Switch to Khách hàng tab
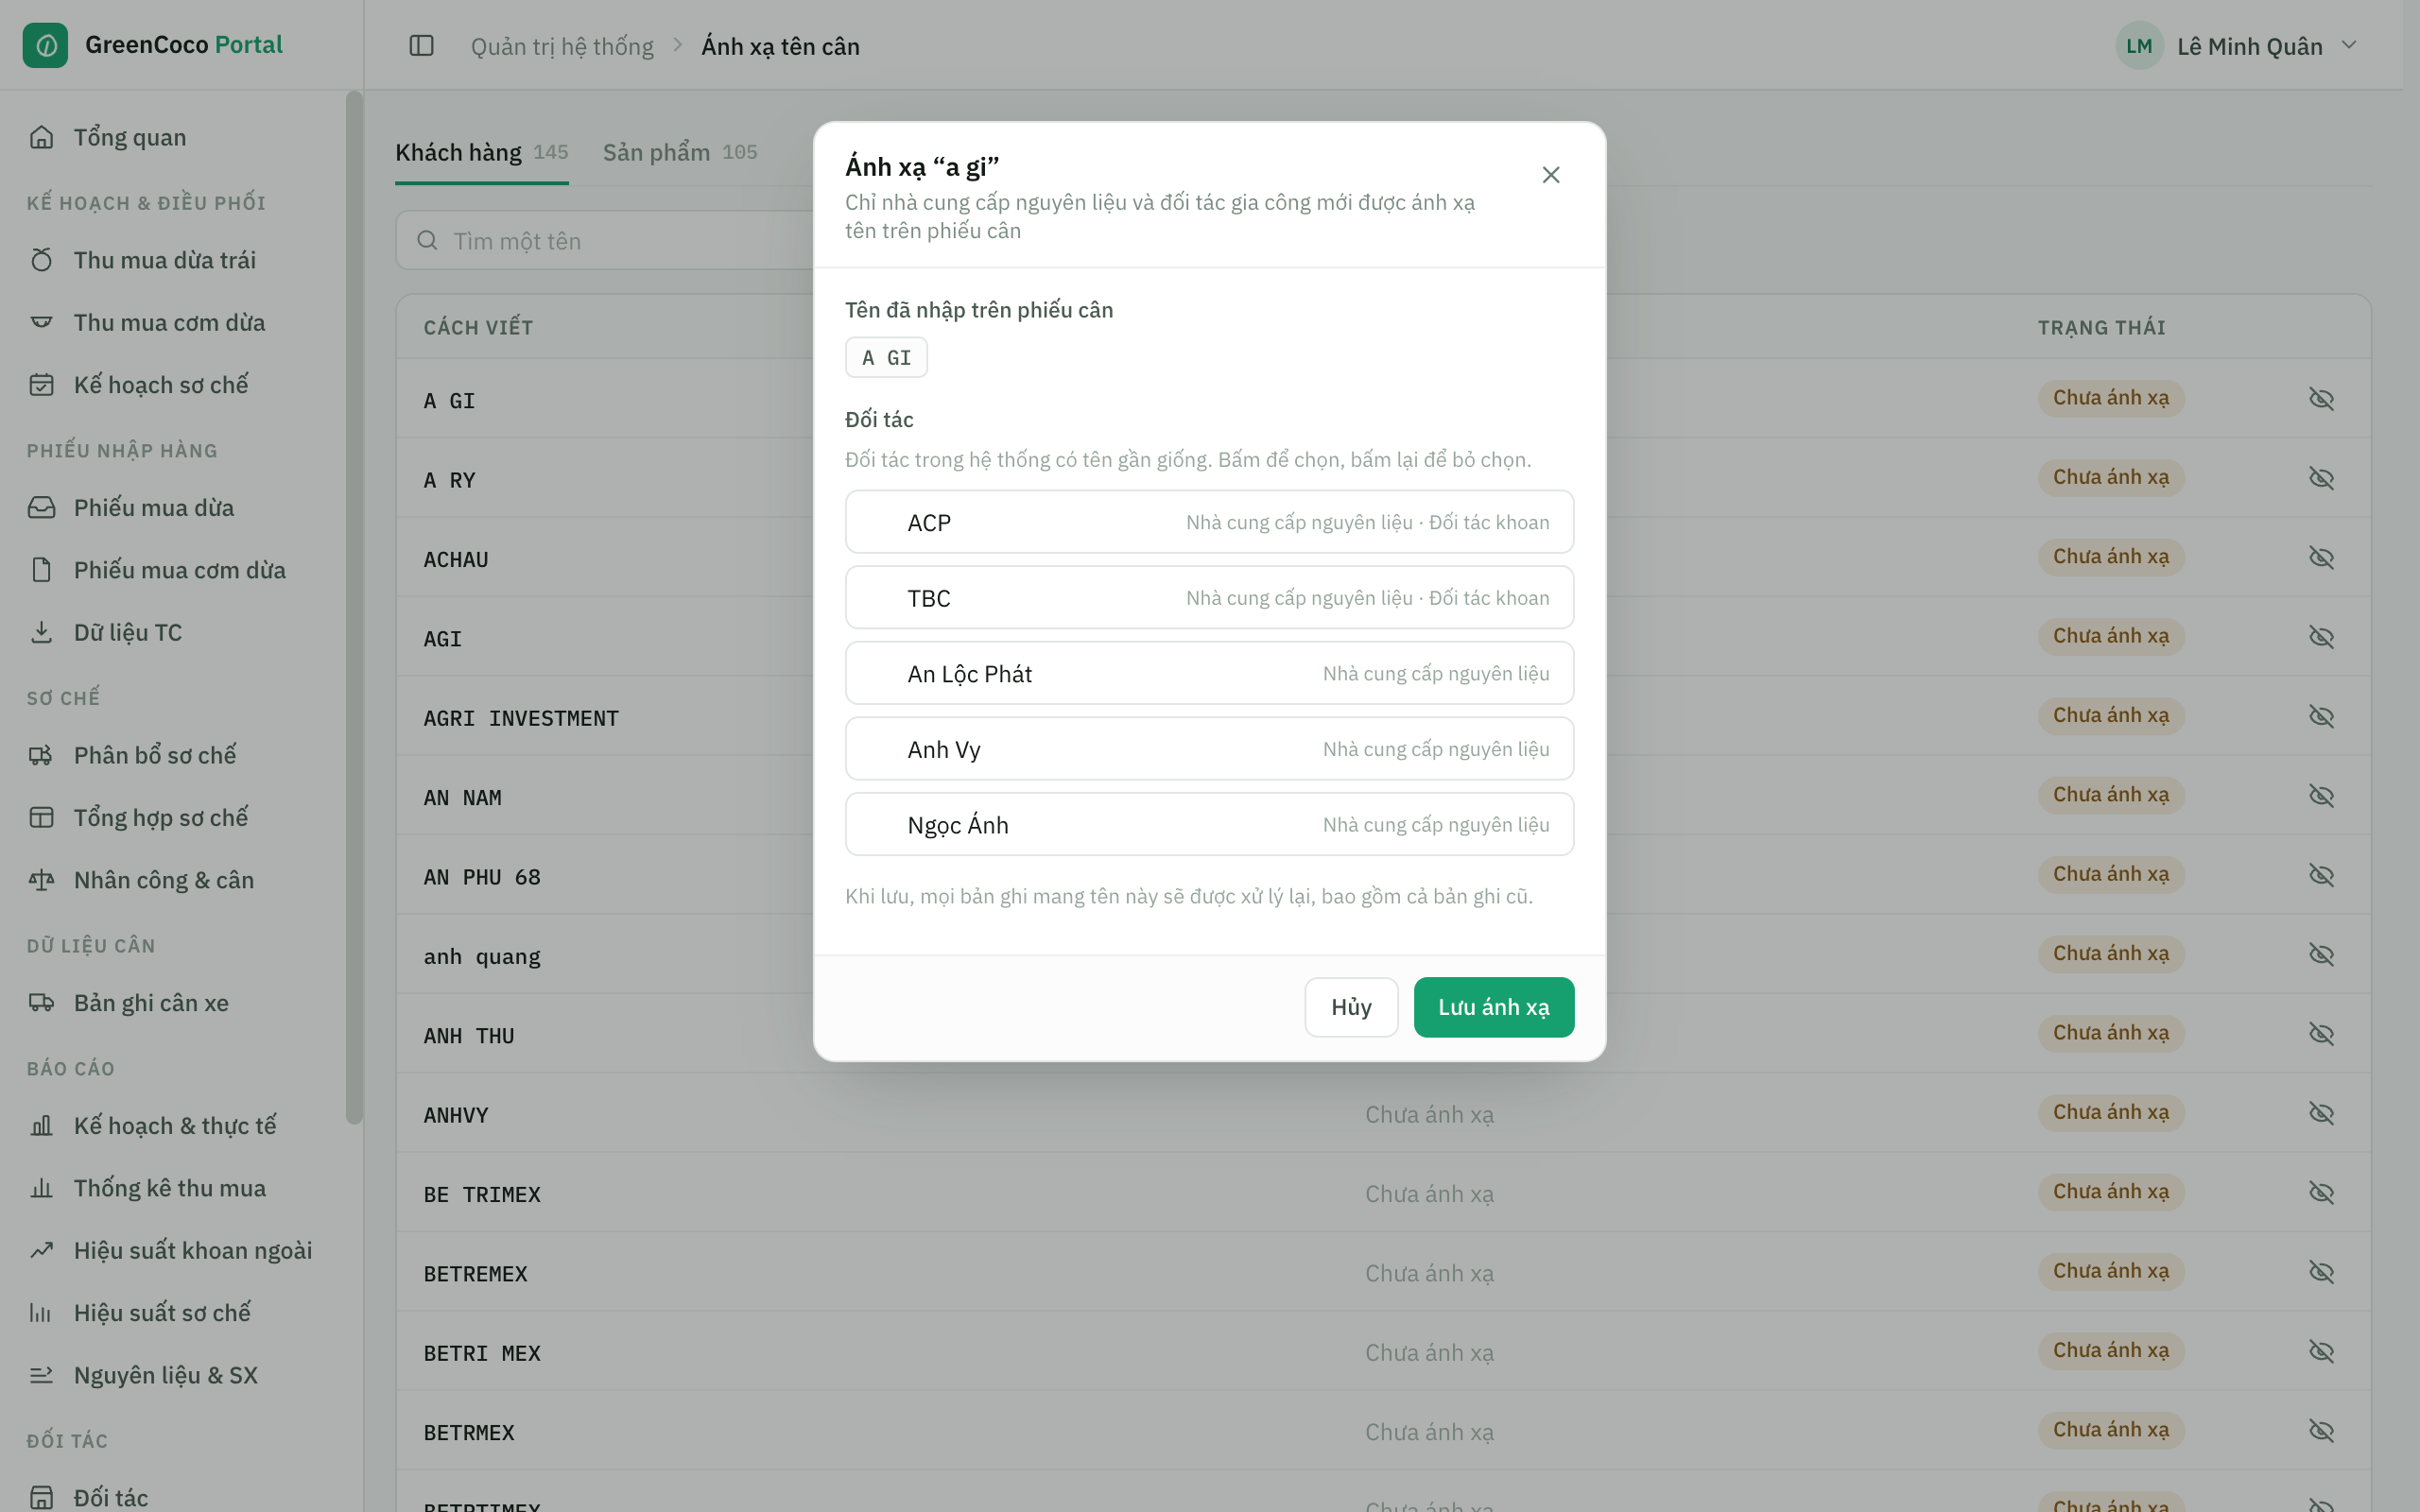Viewport: 2420px width, 1512px height. click(481, 152)
